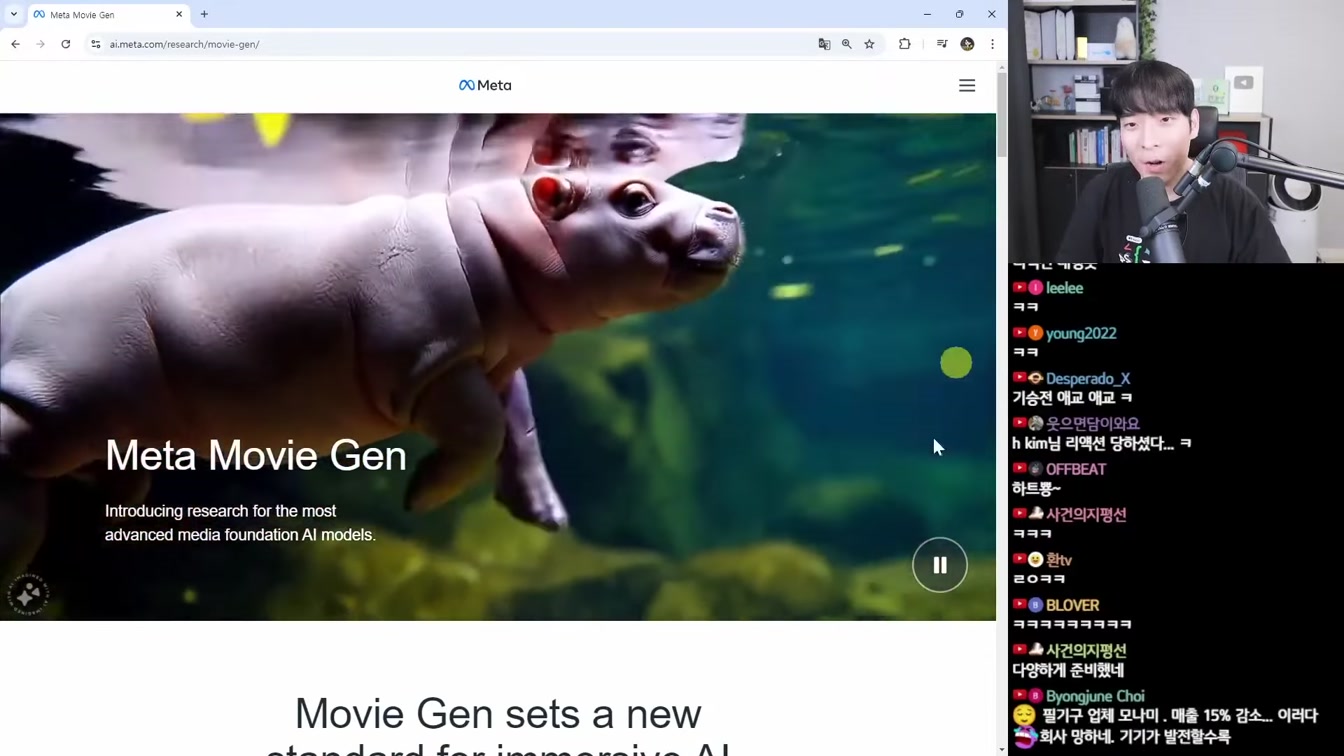This screenshot has width=1344, height=756.
Task: Bookmark this page with star icon
Action: click(x=870, y=44)
